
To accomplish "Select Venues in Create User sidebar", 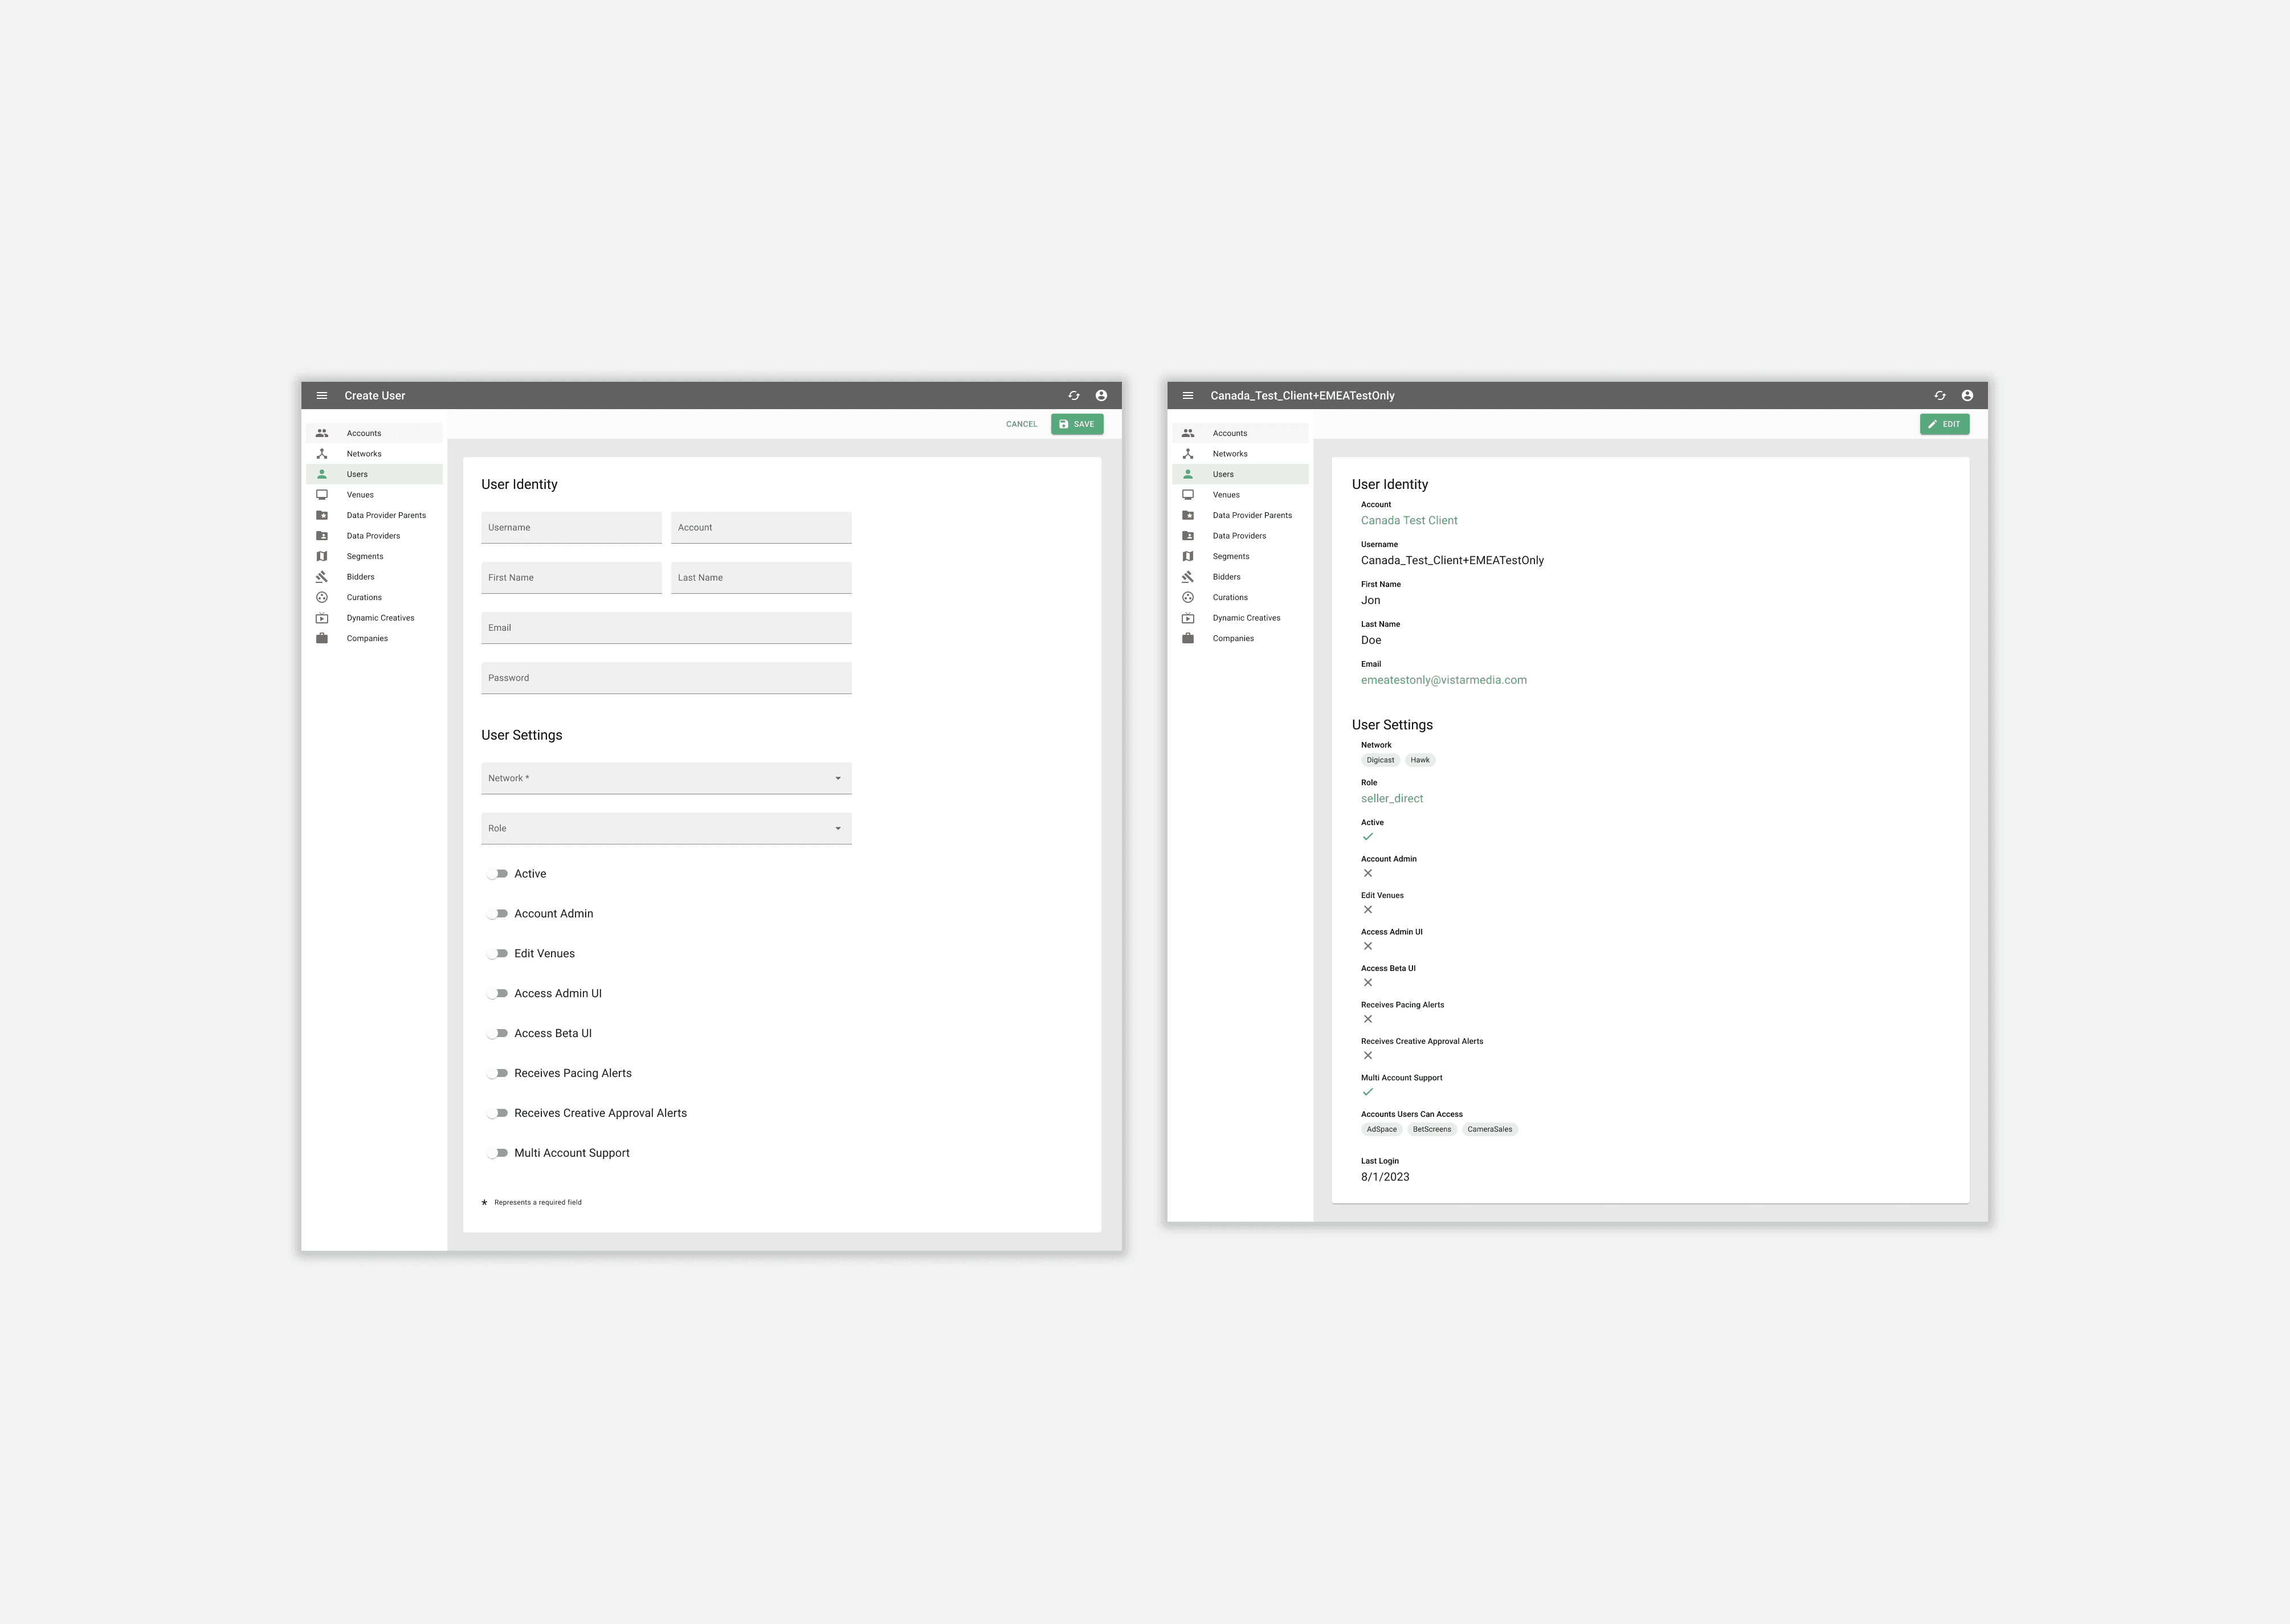I will tap(360, 495).
